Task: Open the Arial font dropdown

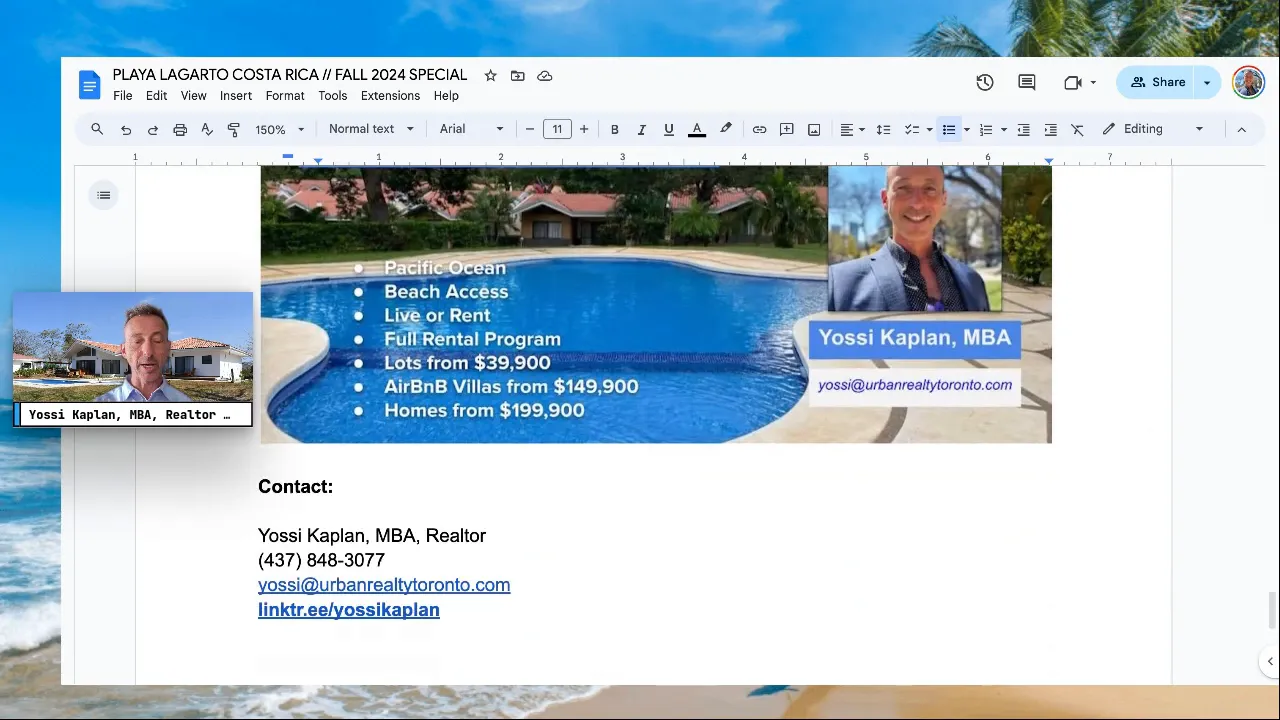Action: point(472,129)
